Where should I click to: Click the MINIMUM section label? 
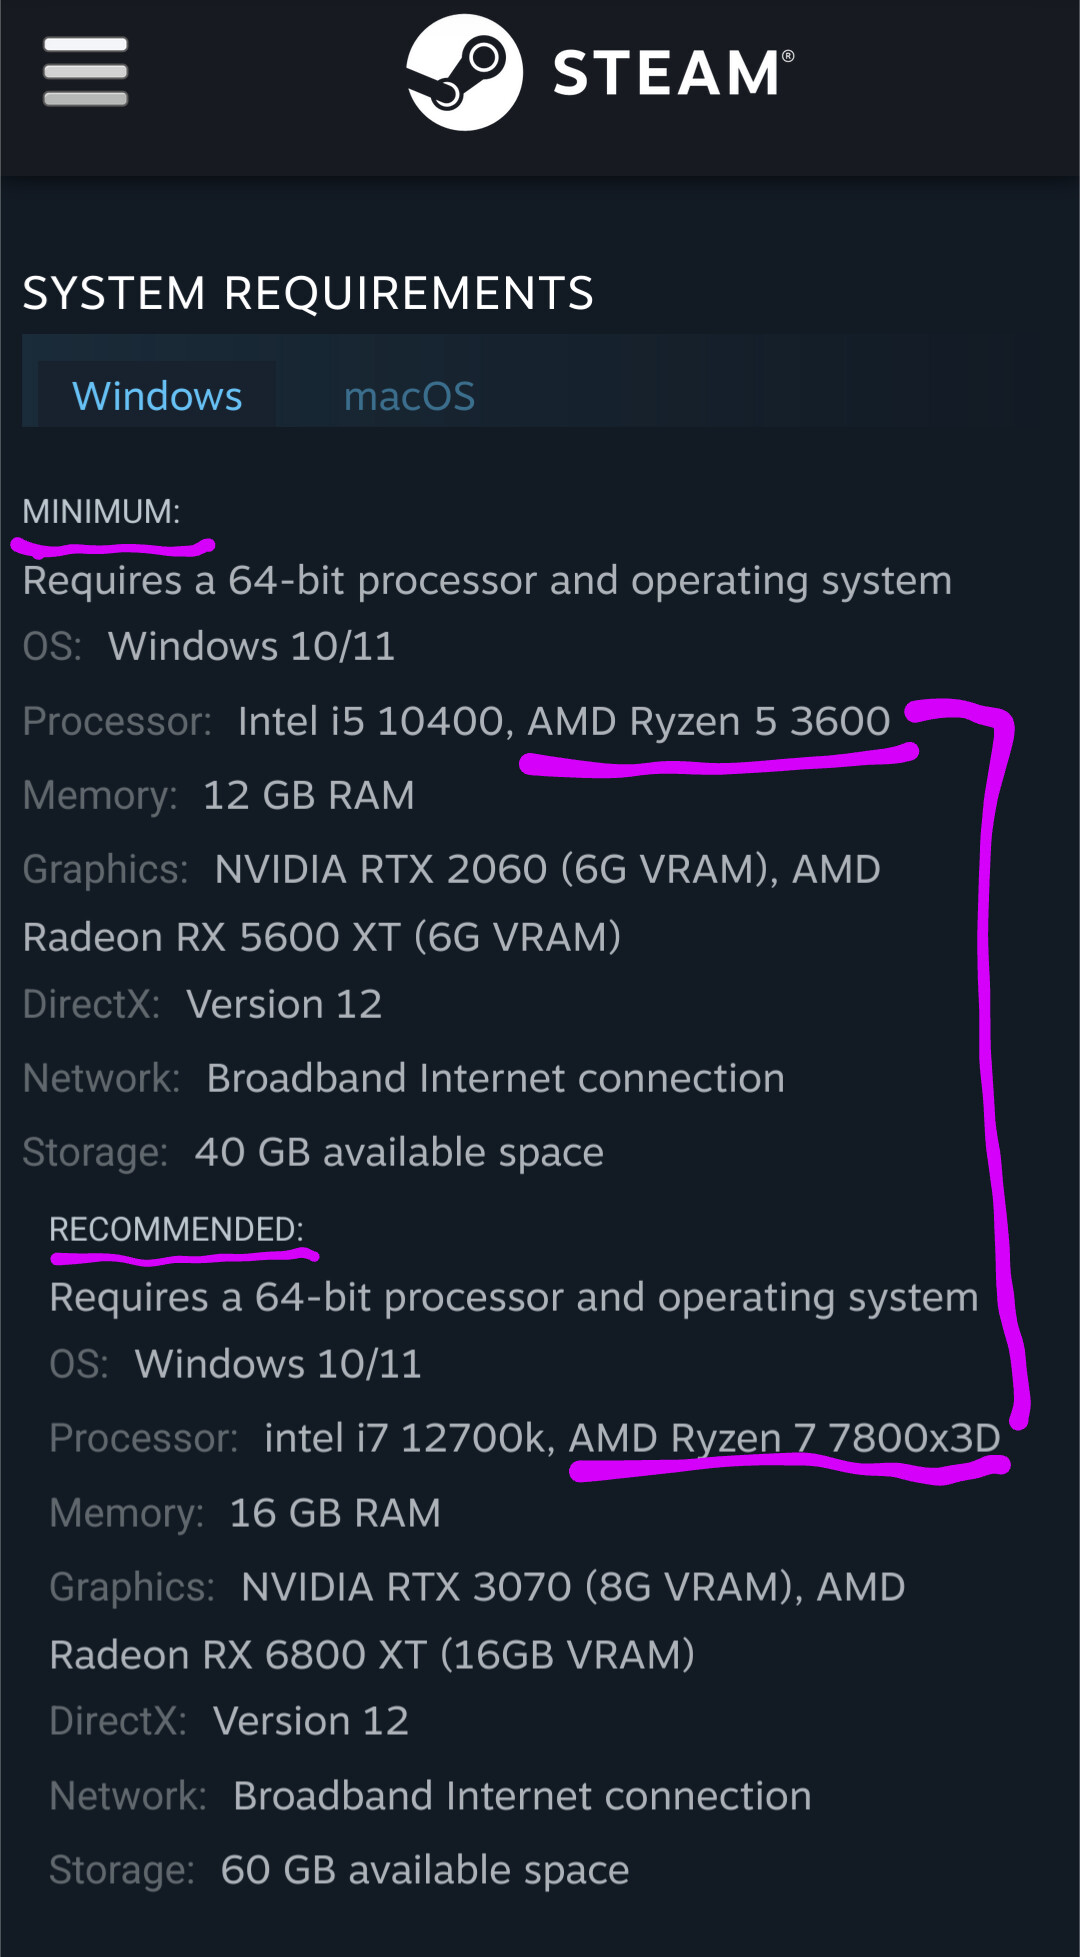tap(101, 511)
